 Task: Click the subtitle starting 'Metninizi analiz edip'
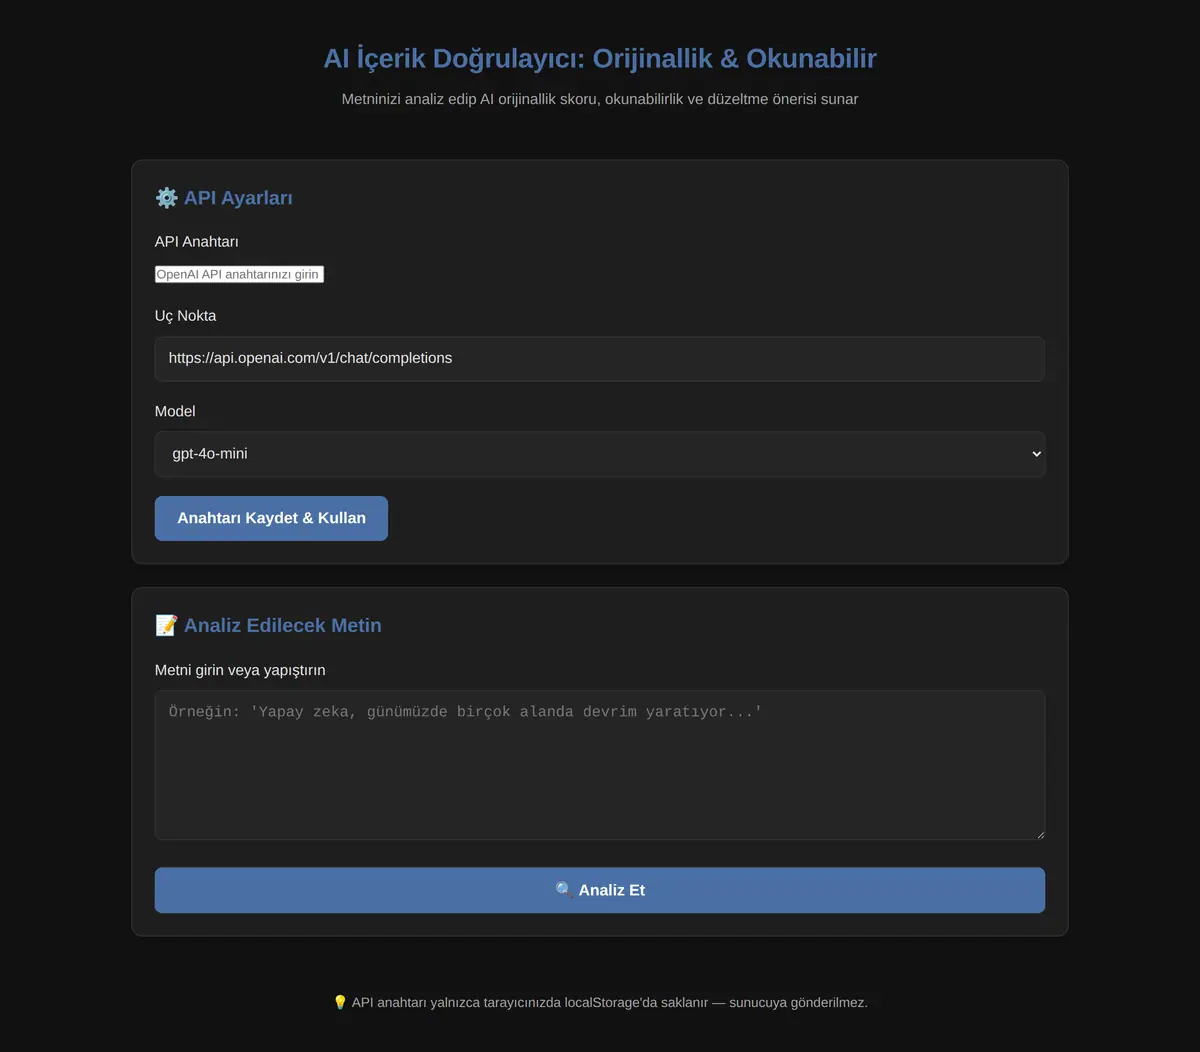[x=600, y=99]
